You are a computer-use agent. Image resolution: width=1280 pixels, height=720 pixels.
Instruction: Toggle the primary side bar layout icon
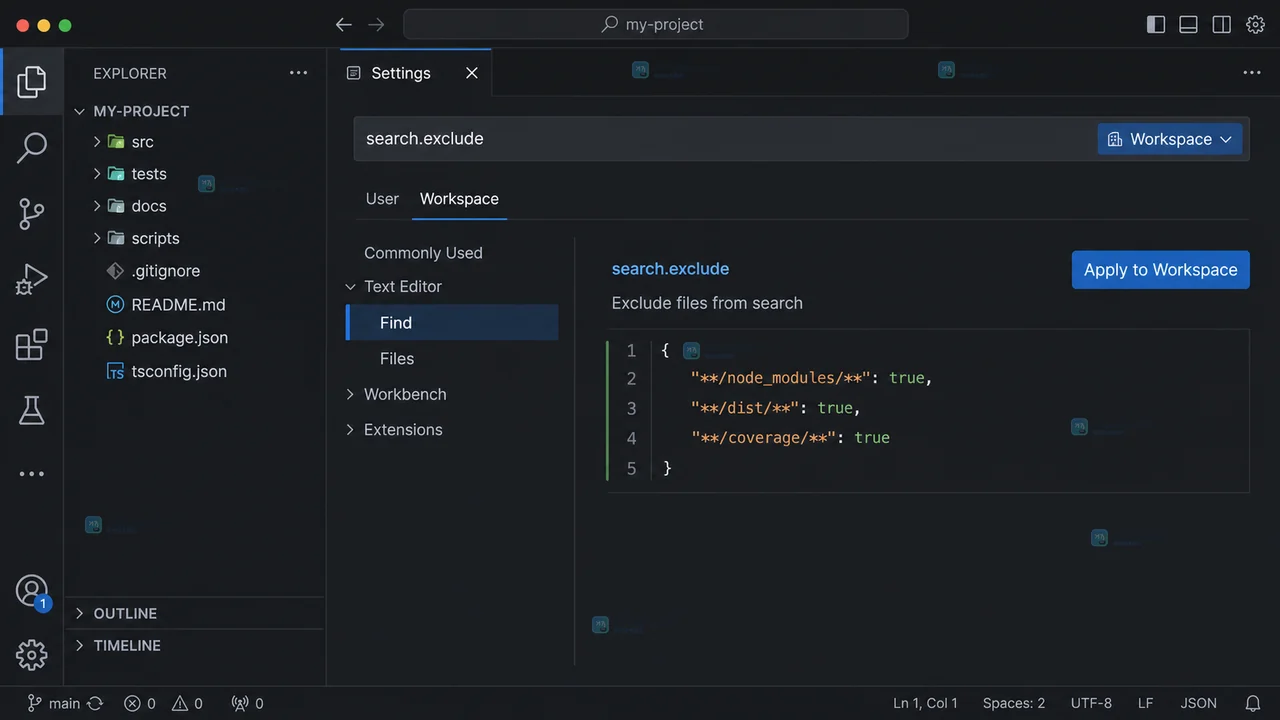point(1156,24)
